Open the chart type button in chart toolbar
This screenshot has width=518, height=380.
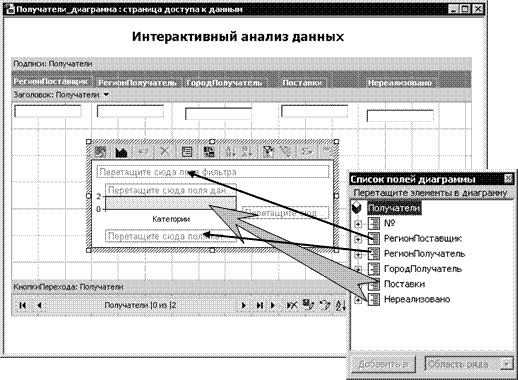pos(121,152)
